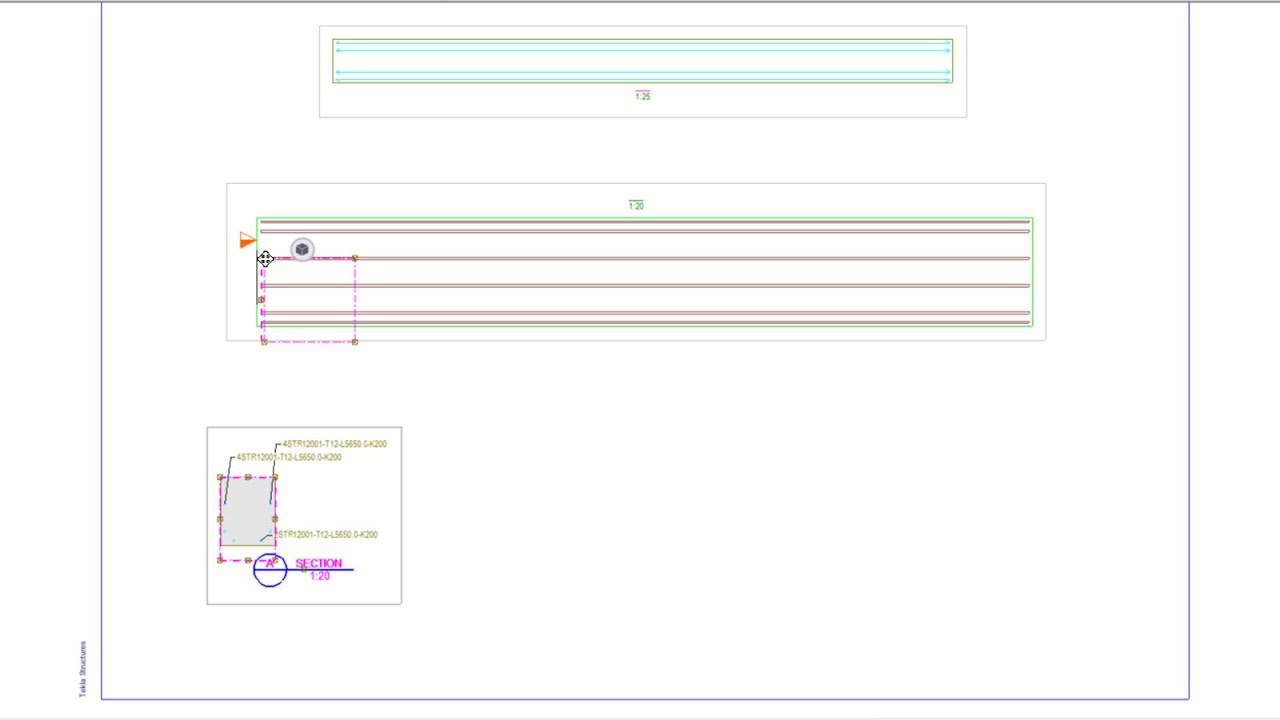Screen dimensions: 1280x720
Task: Click the grey concrete cross-section in section view
Action: [x=247, y=511]
